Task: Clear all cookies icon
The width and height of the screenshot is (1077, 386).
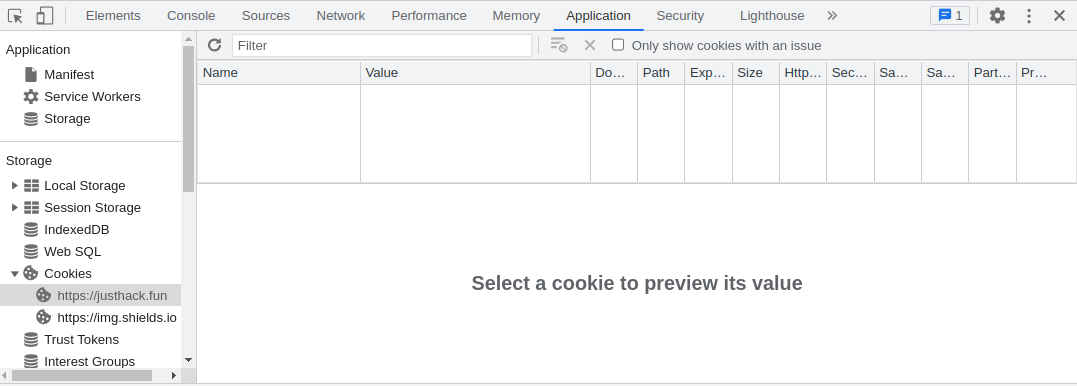Action: coord(558,45)
